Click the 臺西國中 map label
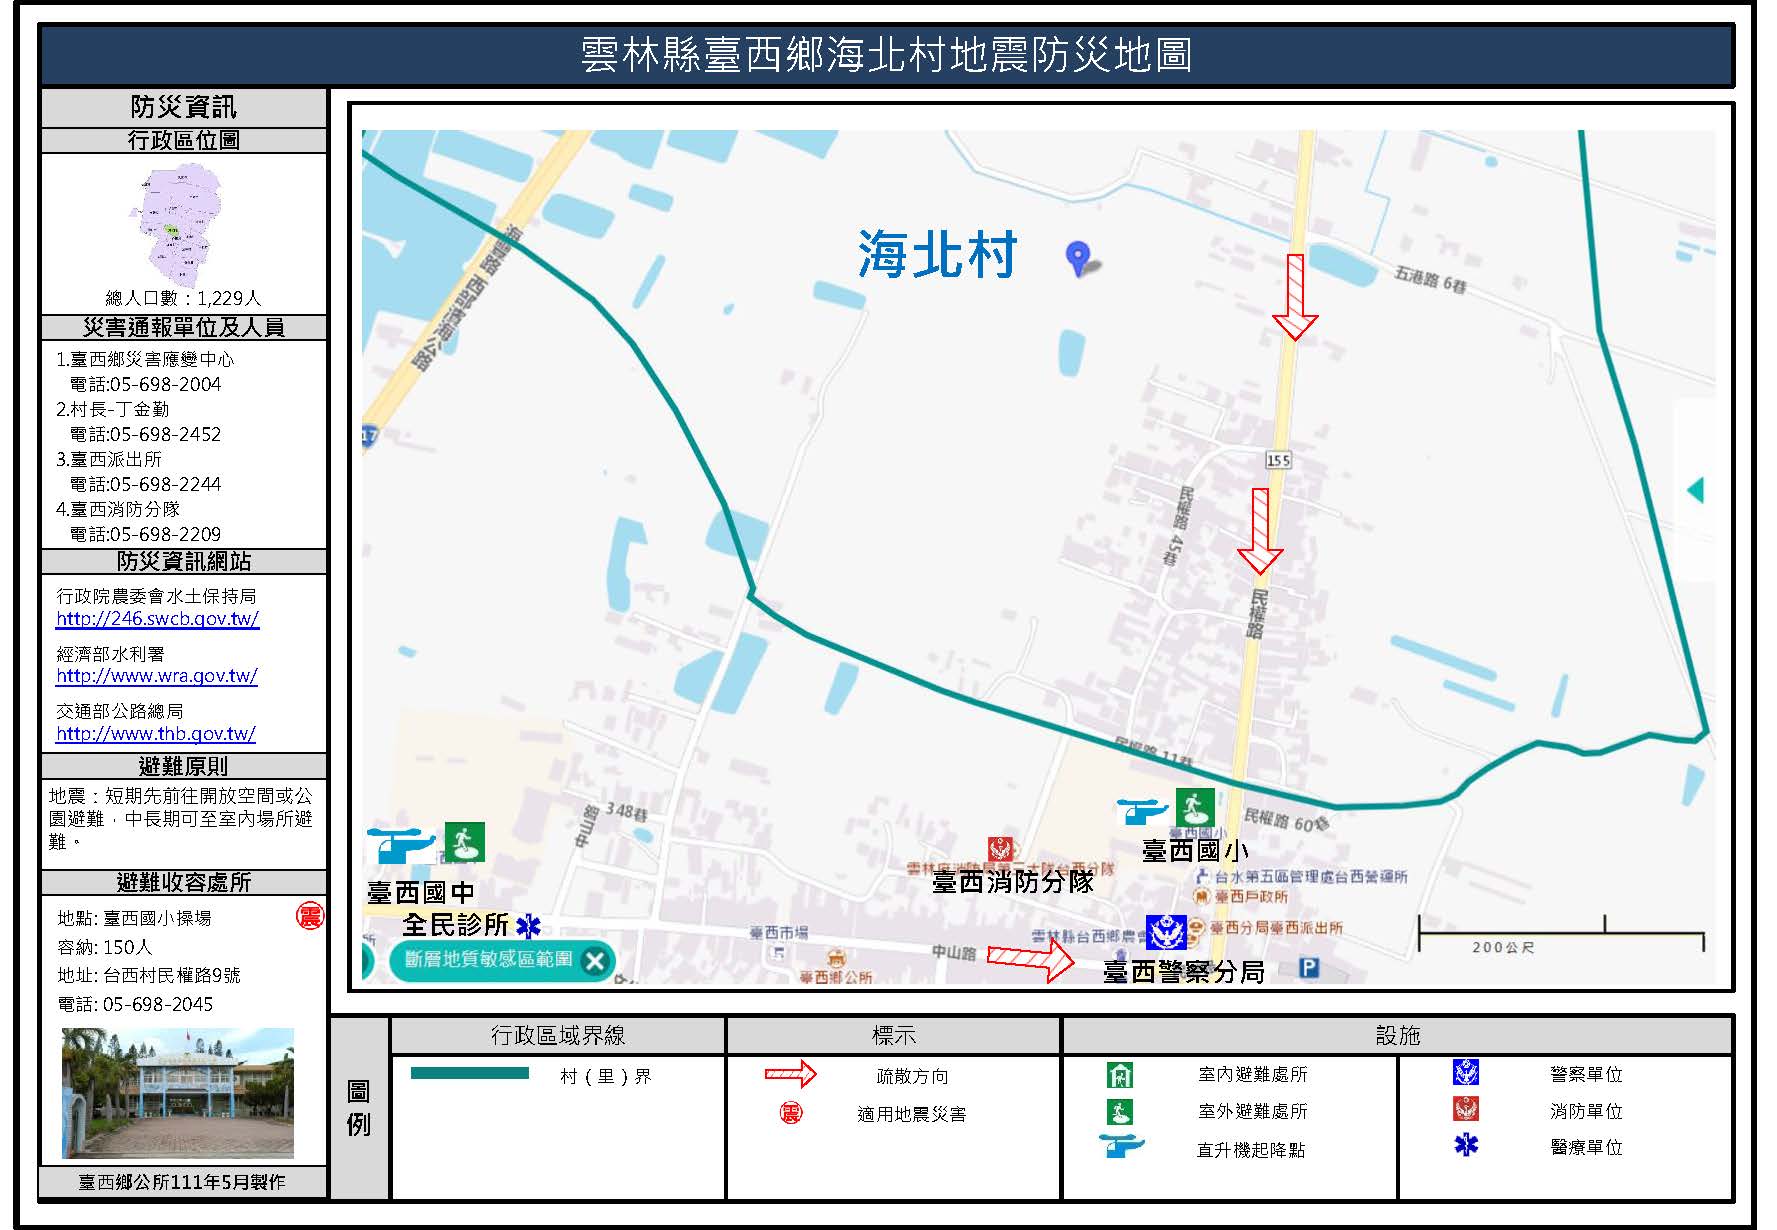 [420, 892]
